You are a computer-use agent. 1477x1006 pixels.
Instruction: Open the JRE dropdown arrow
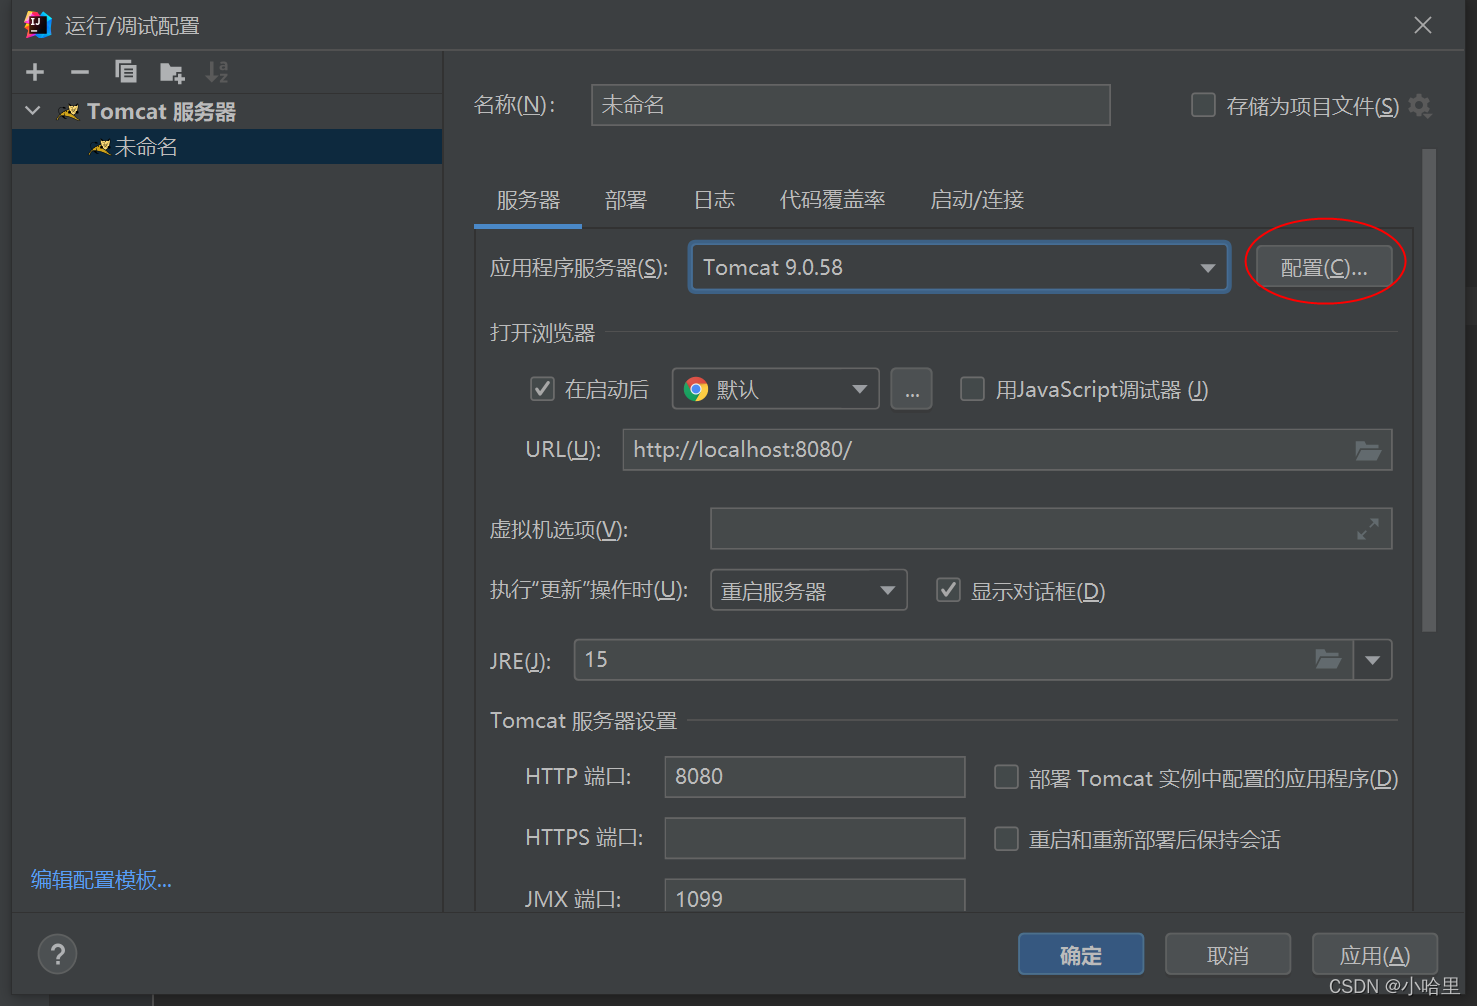tap(1372, 660)
